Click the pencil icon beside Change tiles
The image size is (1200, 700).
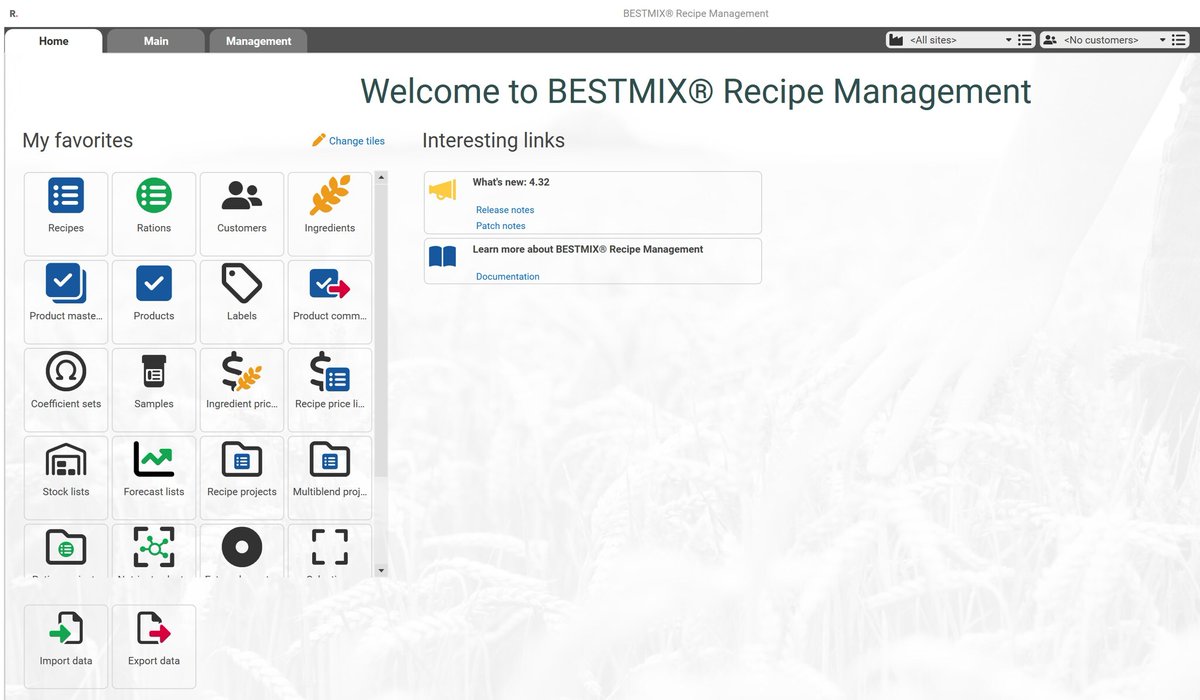pos(319,140)
